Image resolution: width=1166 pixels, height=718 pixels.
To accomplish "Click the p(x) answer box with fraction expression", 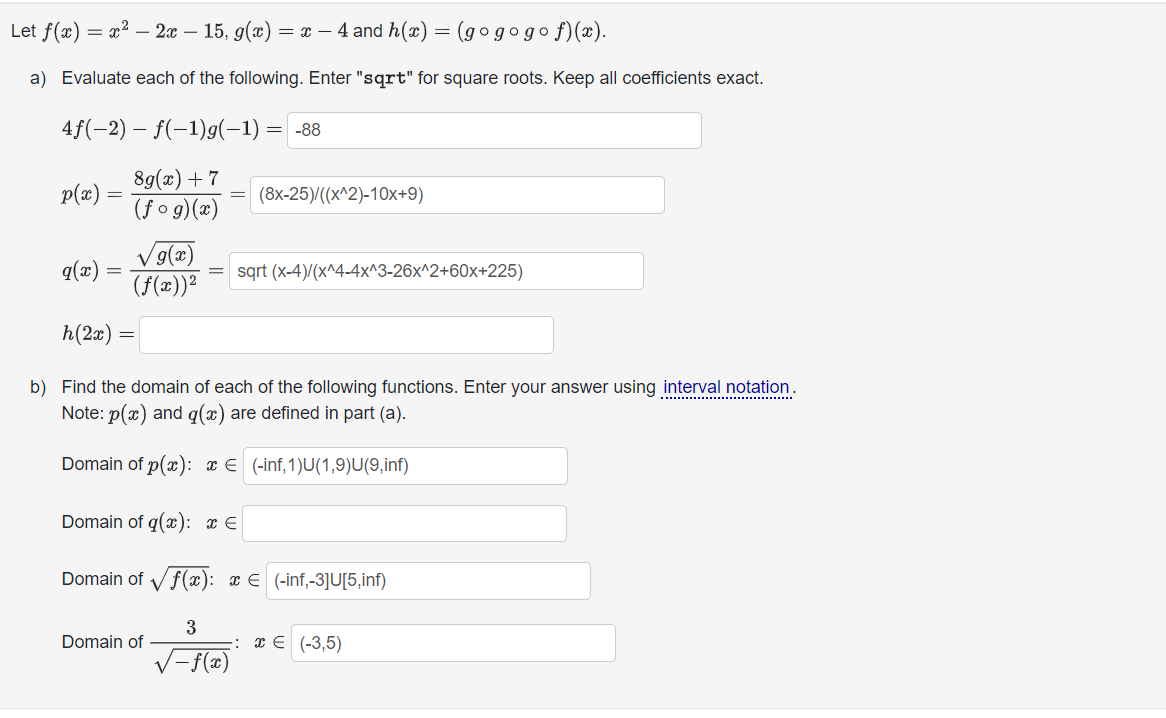I will tap(455, 194).
